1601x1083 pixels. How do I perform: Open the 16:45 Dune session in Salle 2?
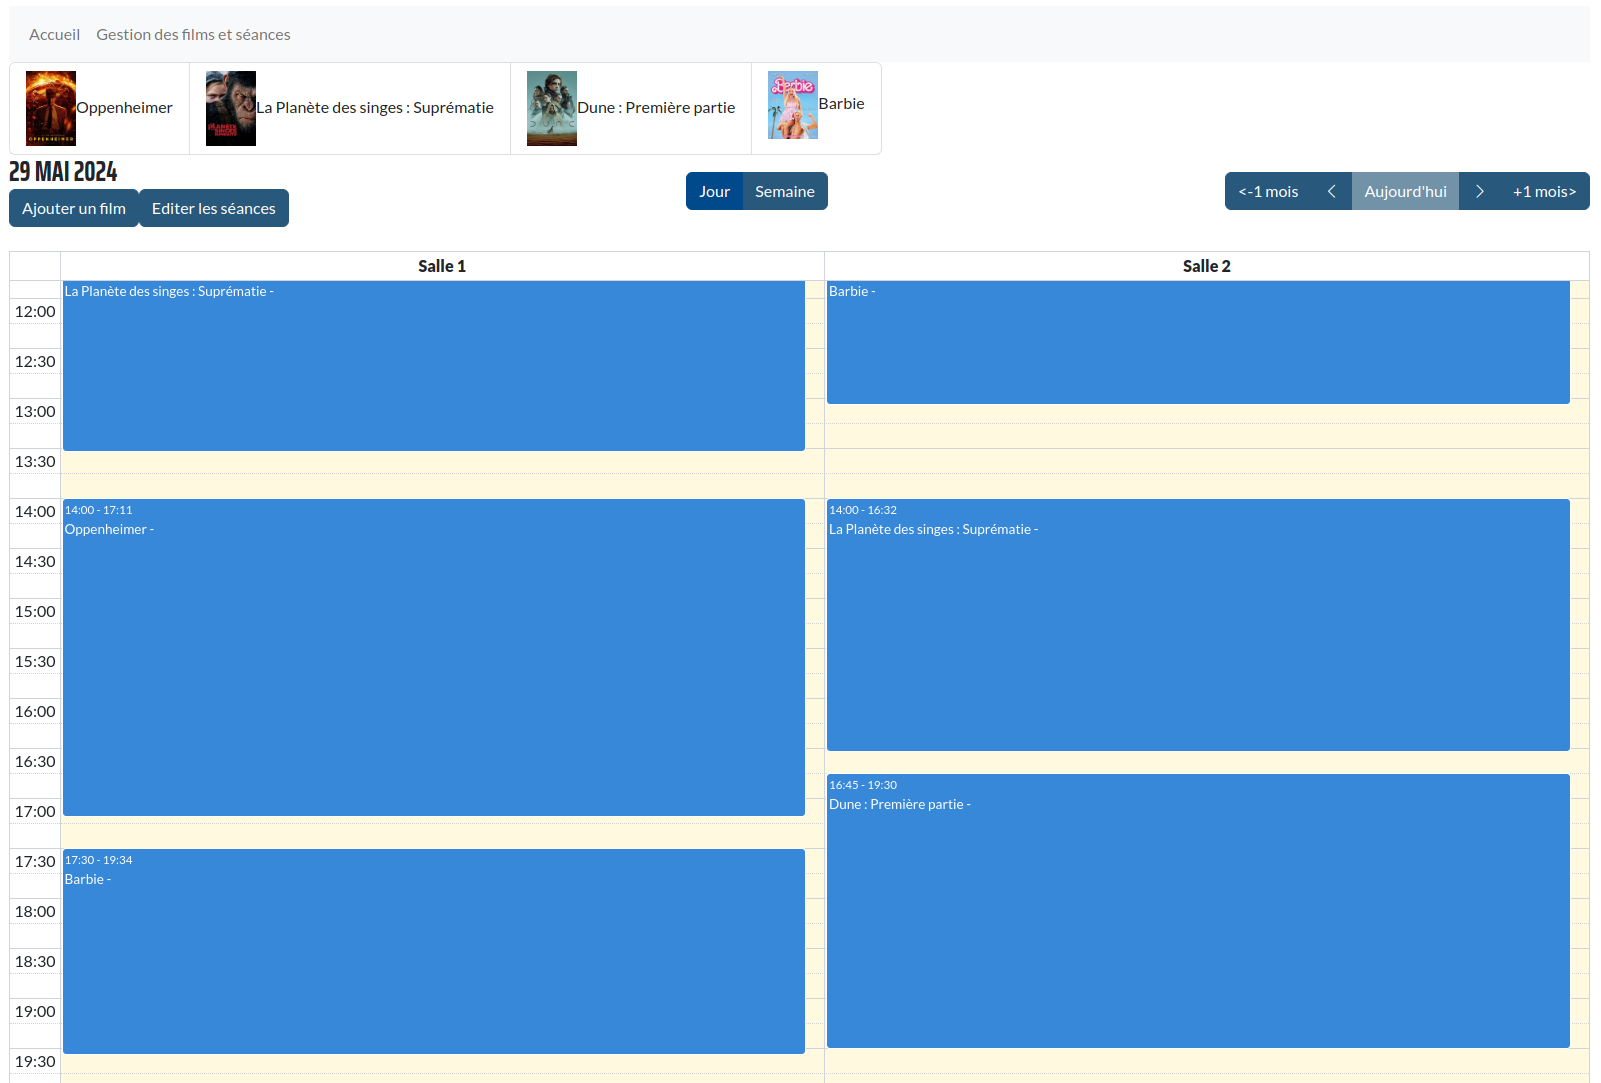click(1197, 910)
